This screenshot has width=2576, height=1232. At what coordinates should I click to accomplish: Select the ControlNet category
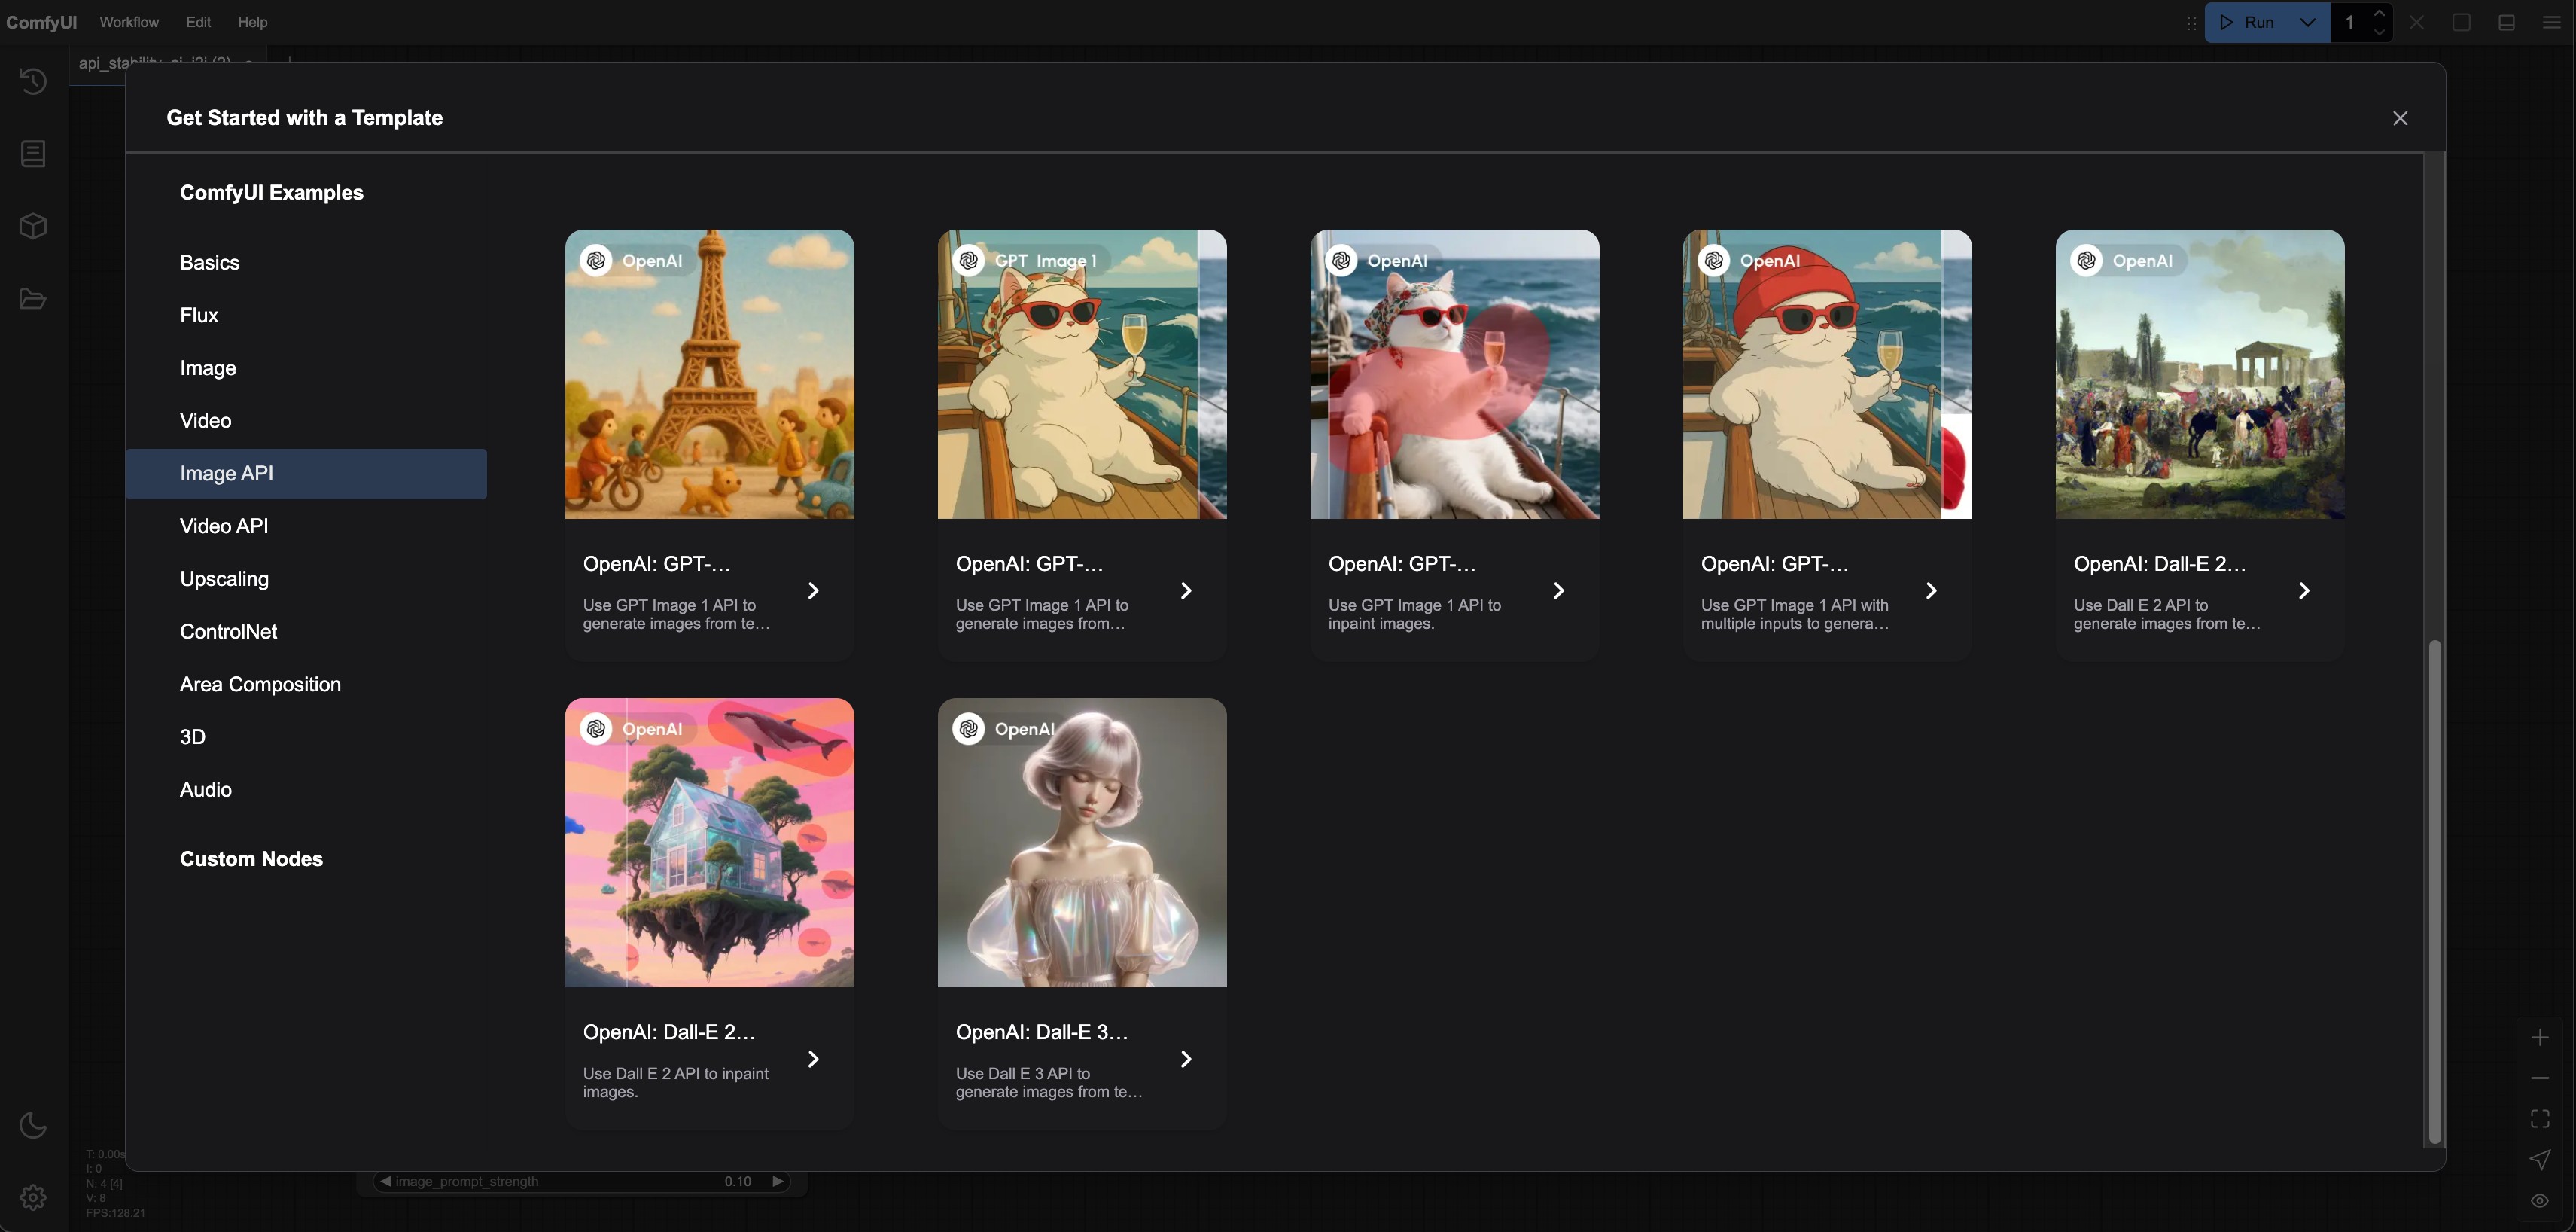pos(229,632)
